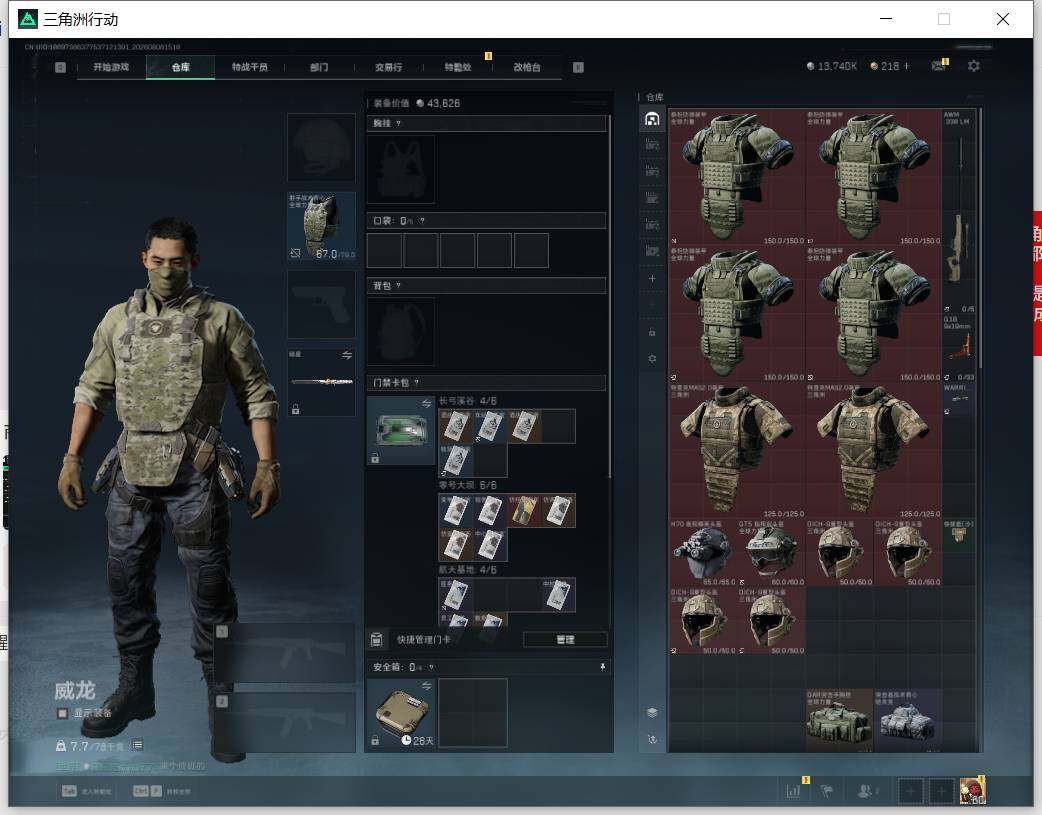The width and height of the screenshot is (1042, 815).
Task: Open the weight details list icon beside 7.7
Action: [137, 745]
